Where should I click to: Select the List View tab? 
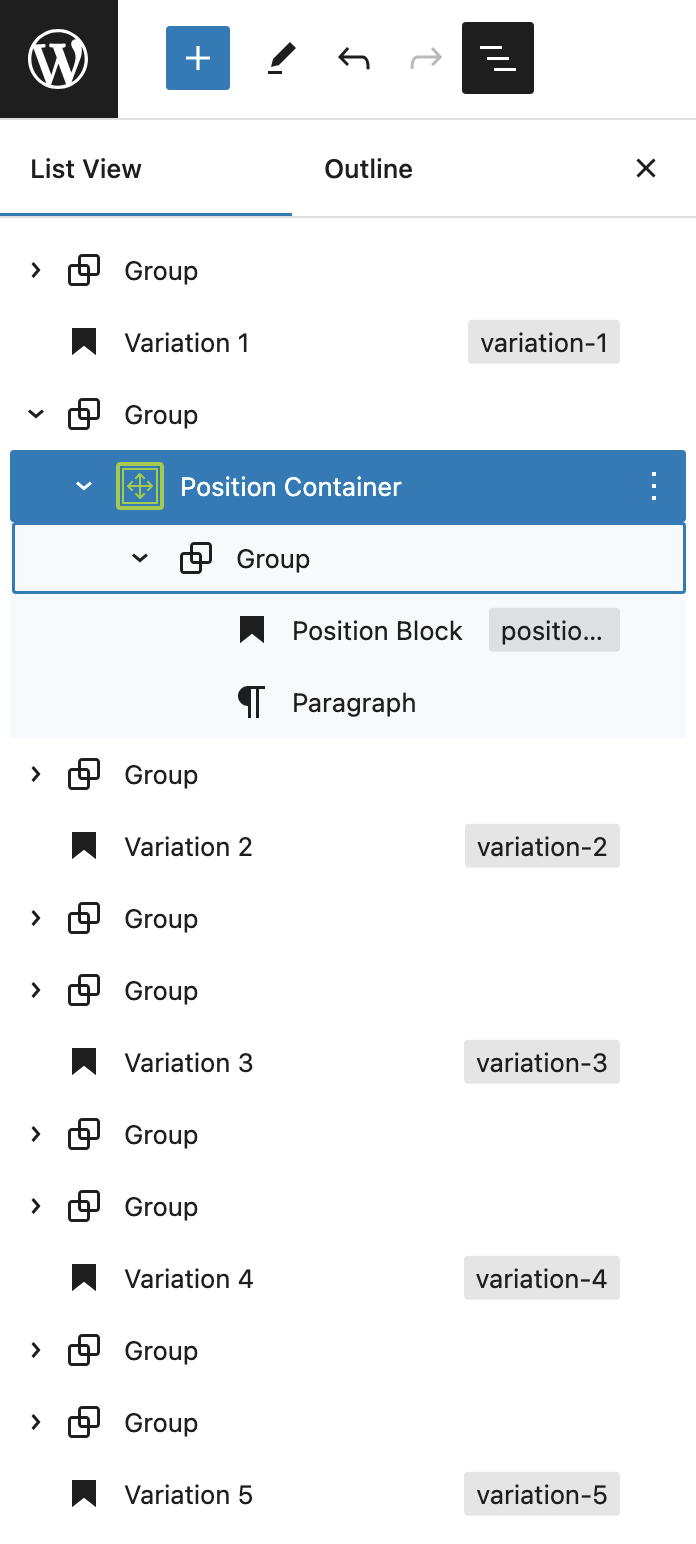(x=86, y=169)
